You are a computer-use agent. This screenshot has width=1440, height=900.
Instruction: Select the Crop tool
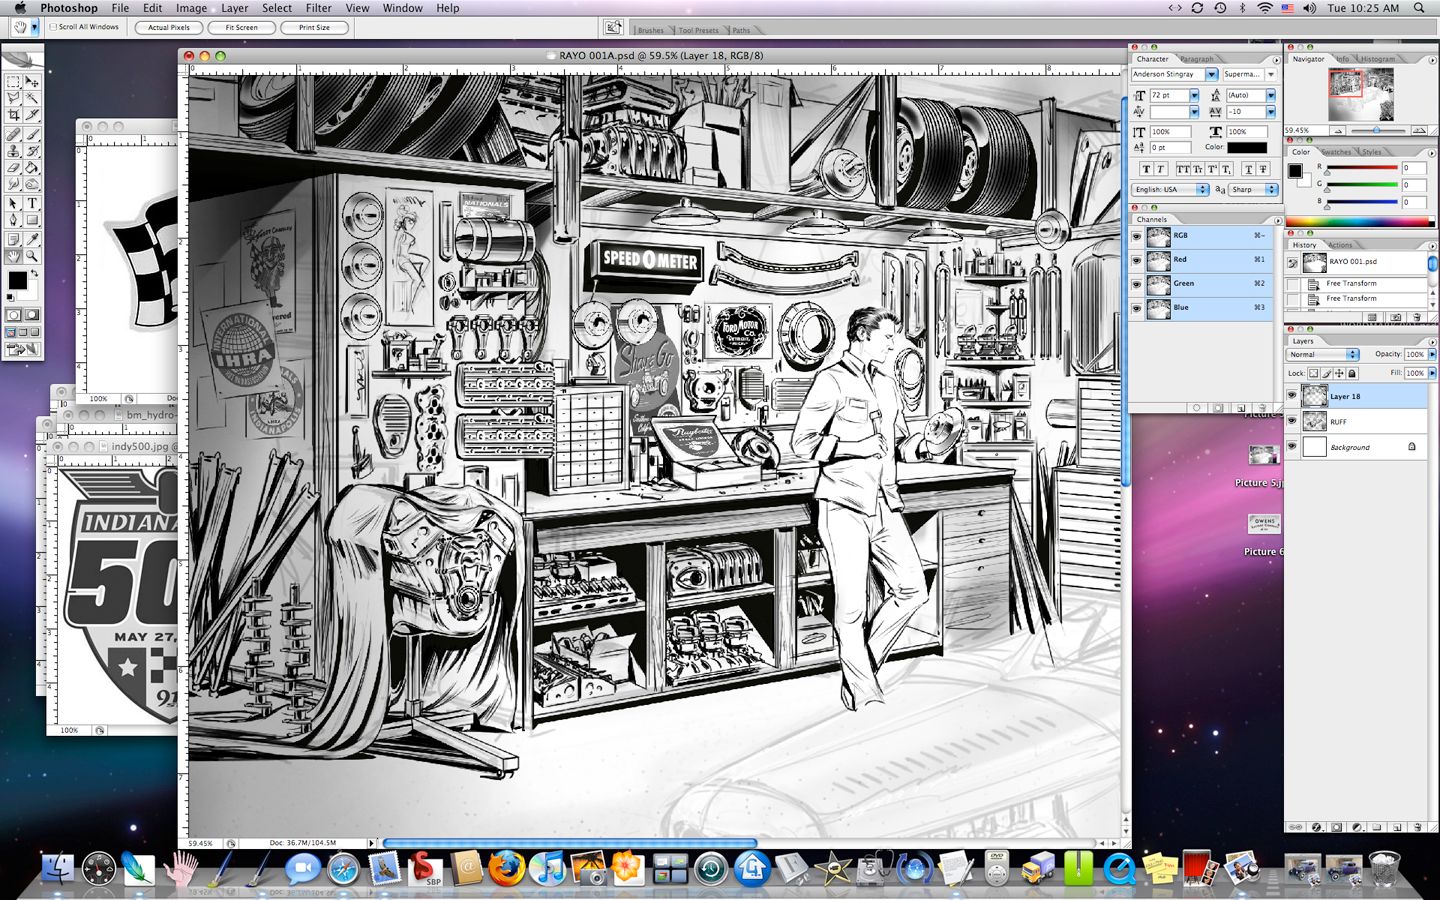(13, 115)
